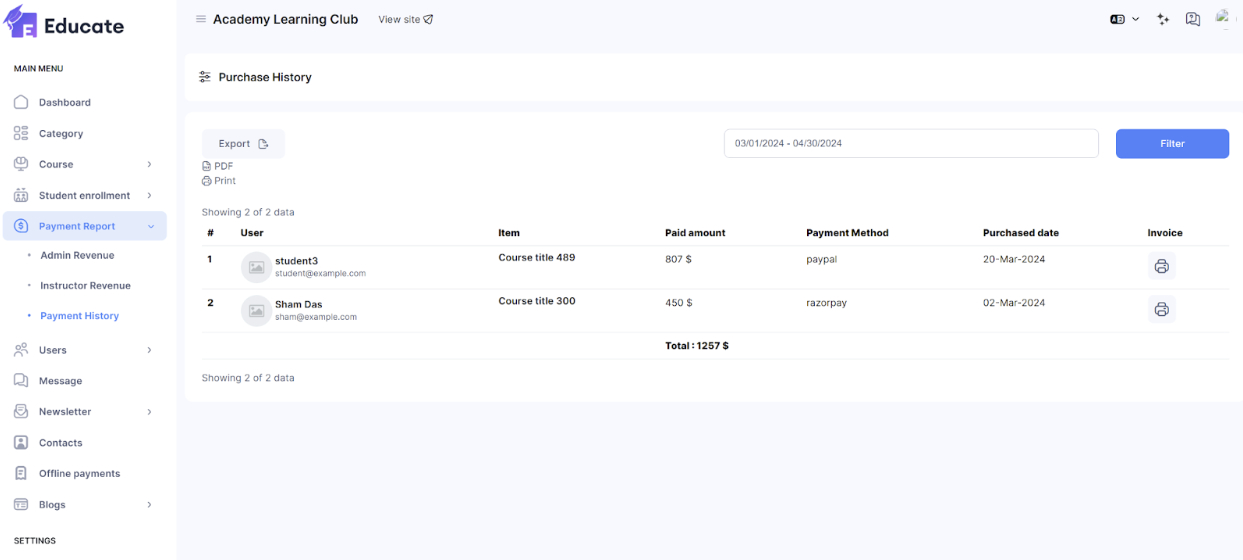This screenshot has height=560, width=1243.
Task: Open the AI sparkle assistant icon
Action: (1163, 19)
